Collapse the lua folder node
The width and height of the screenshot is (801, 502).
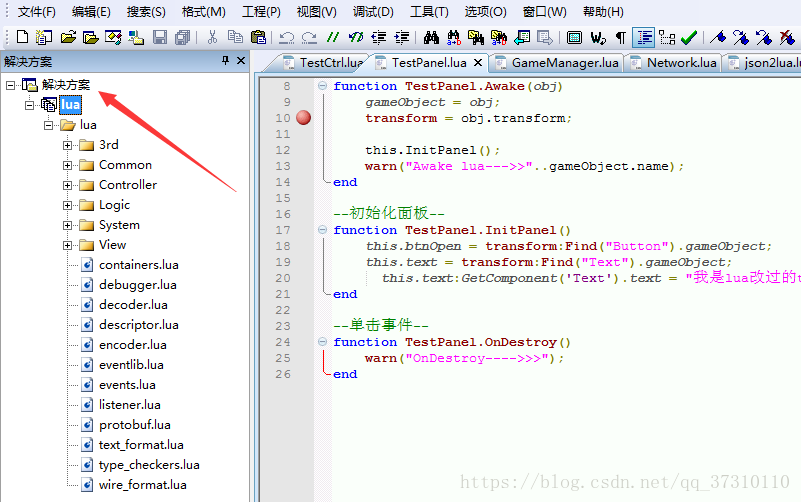pyautogui.click(x=49, y=125)
